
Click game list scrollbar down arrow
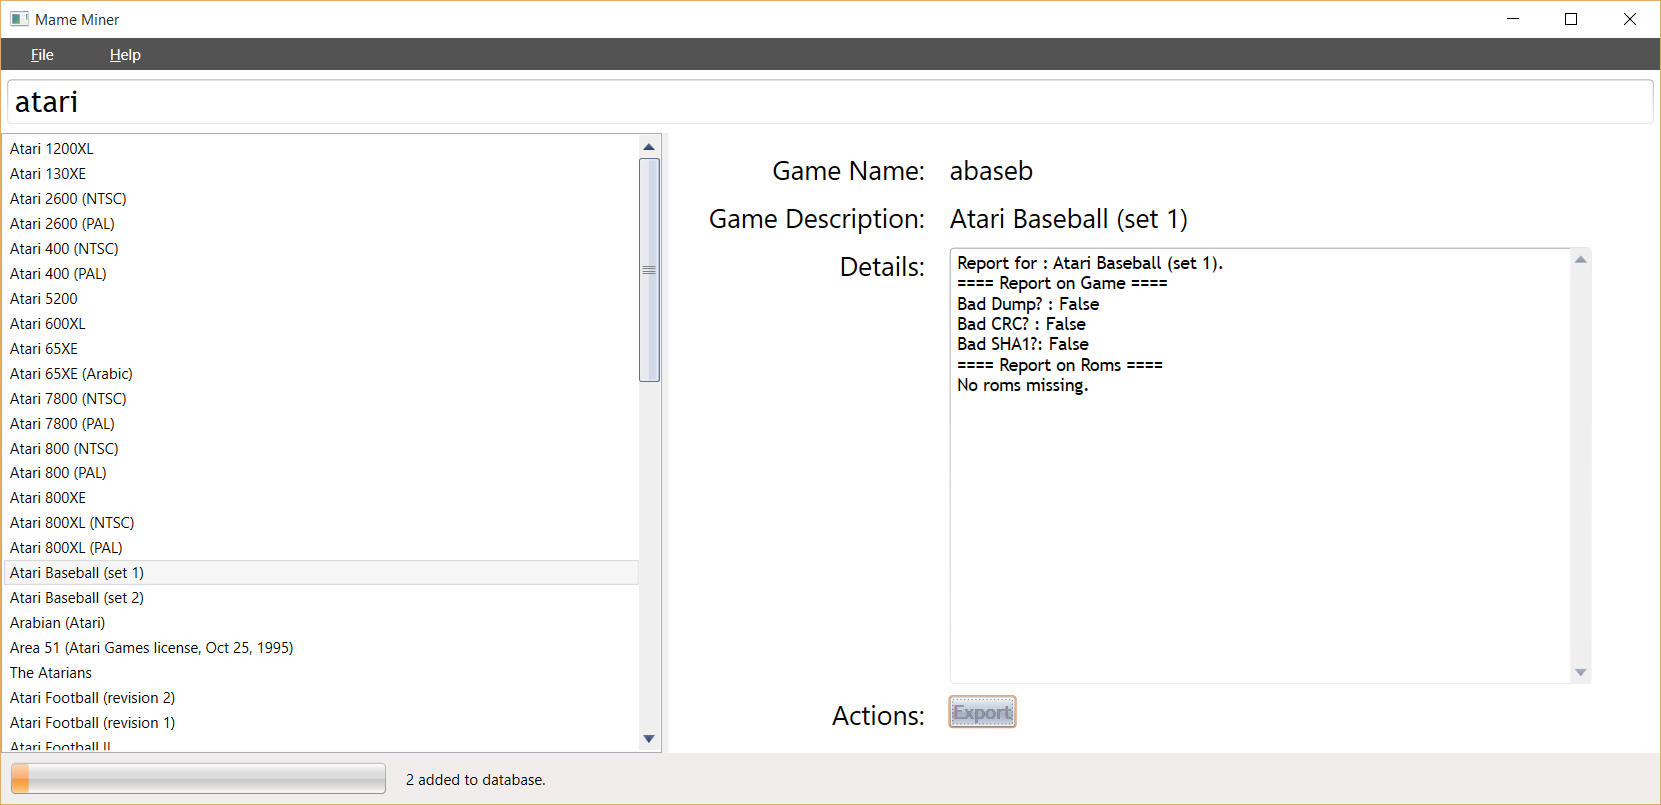(649, 739)
